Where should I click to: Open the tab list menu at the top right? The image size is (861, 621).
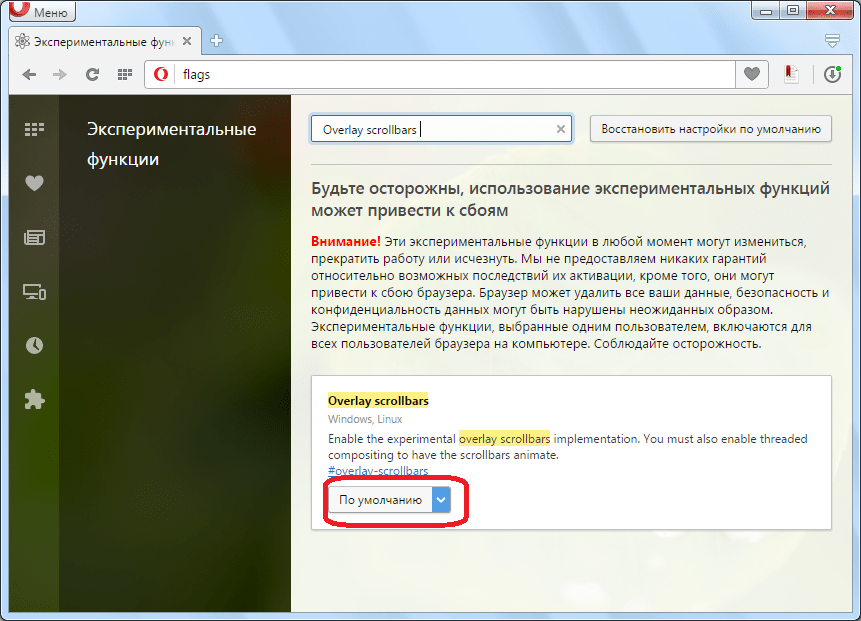pyautogui.click(x=832, y=41)
